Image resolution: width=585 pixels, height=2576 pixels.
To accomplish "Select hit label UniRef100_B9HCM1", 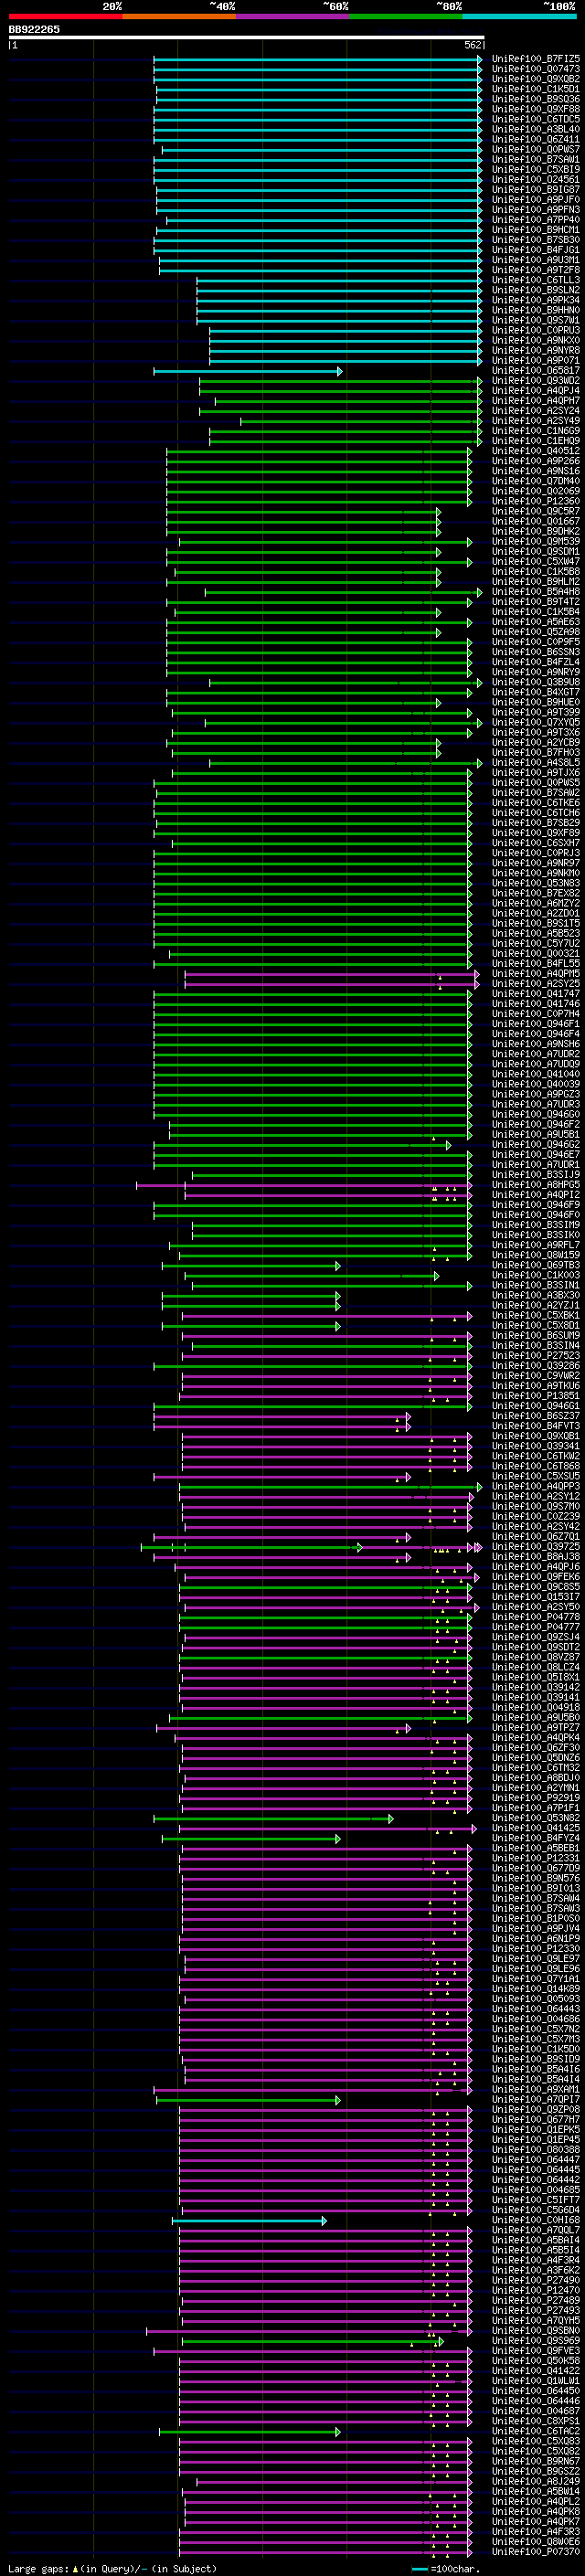I will click(x=536, y=230).
